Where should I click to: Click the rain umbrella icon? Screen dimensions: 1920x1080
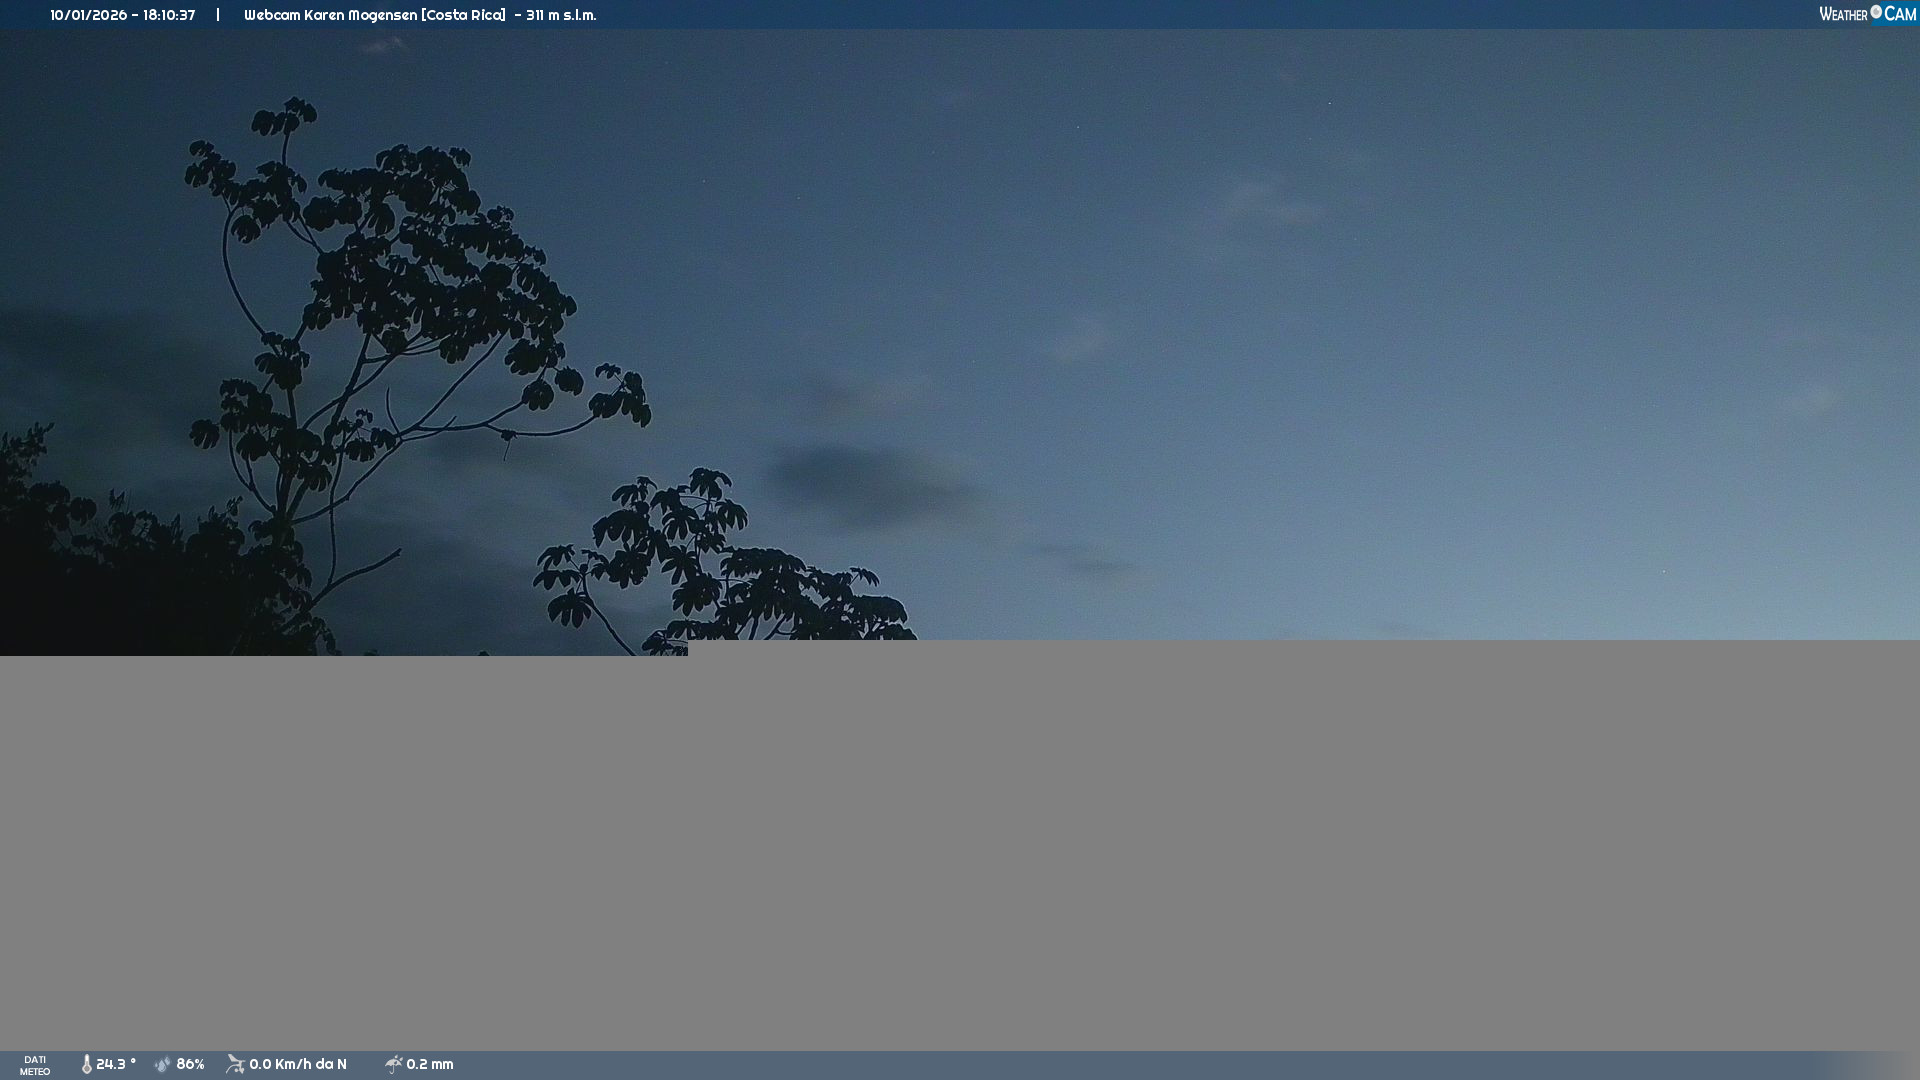click(x=394, y=1065)
